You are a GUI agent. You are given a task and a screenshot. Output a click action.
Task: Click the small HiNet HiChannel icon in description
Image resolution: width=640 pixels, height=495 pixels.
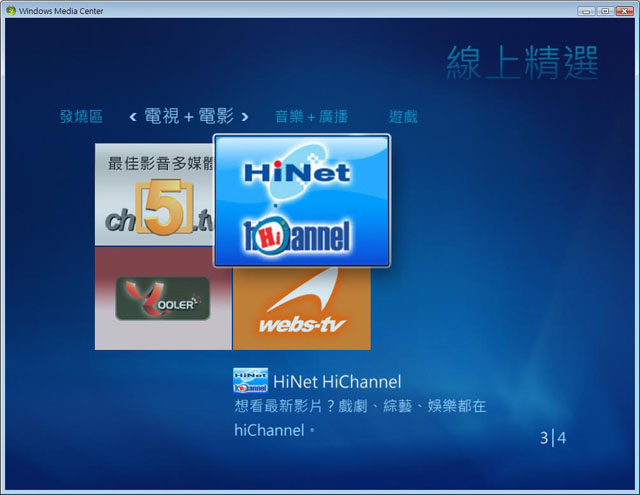[250, 380]
